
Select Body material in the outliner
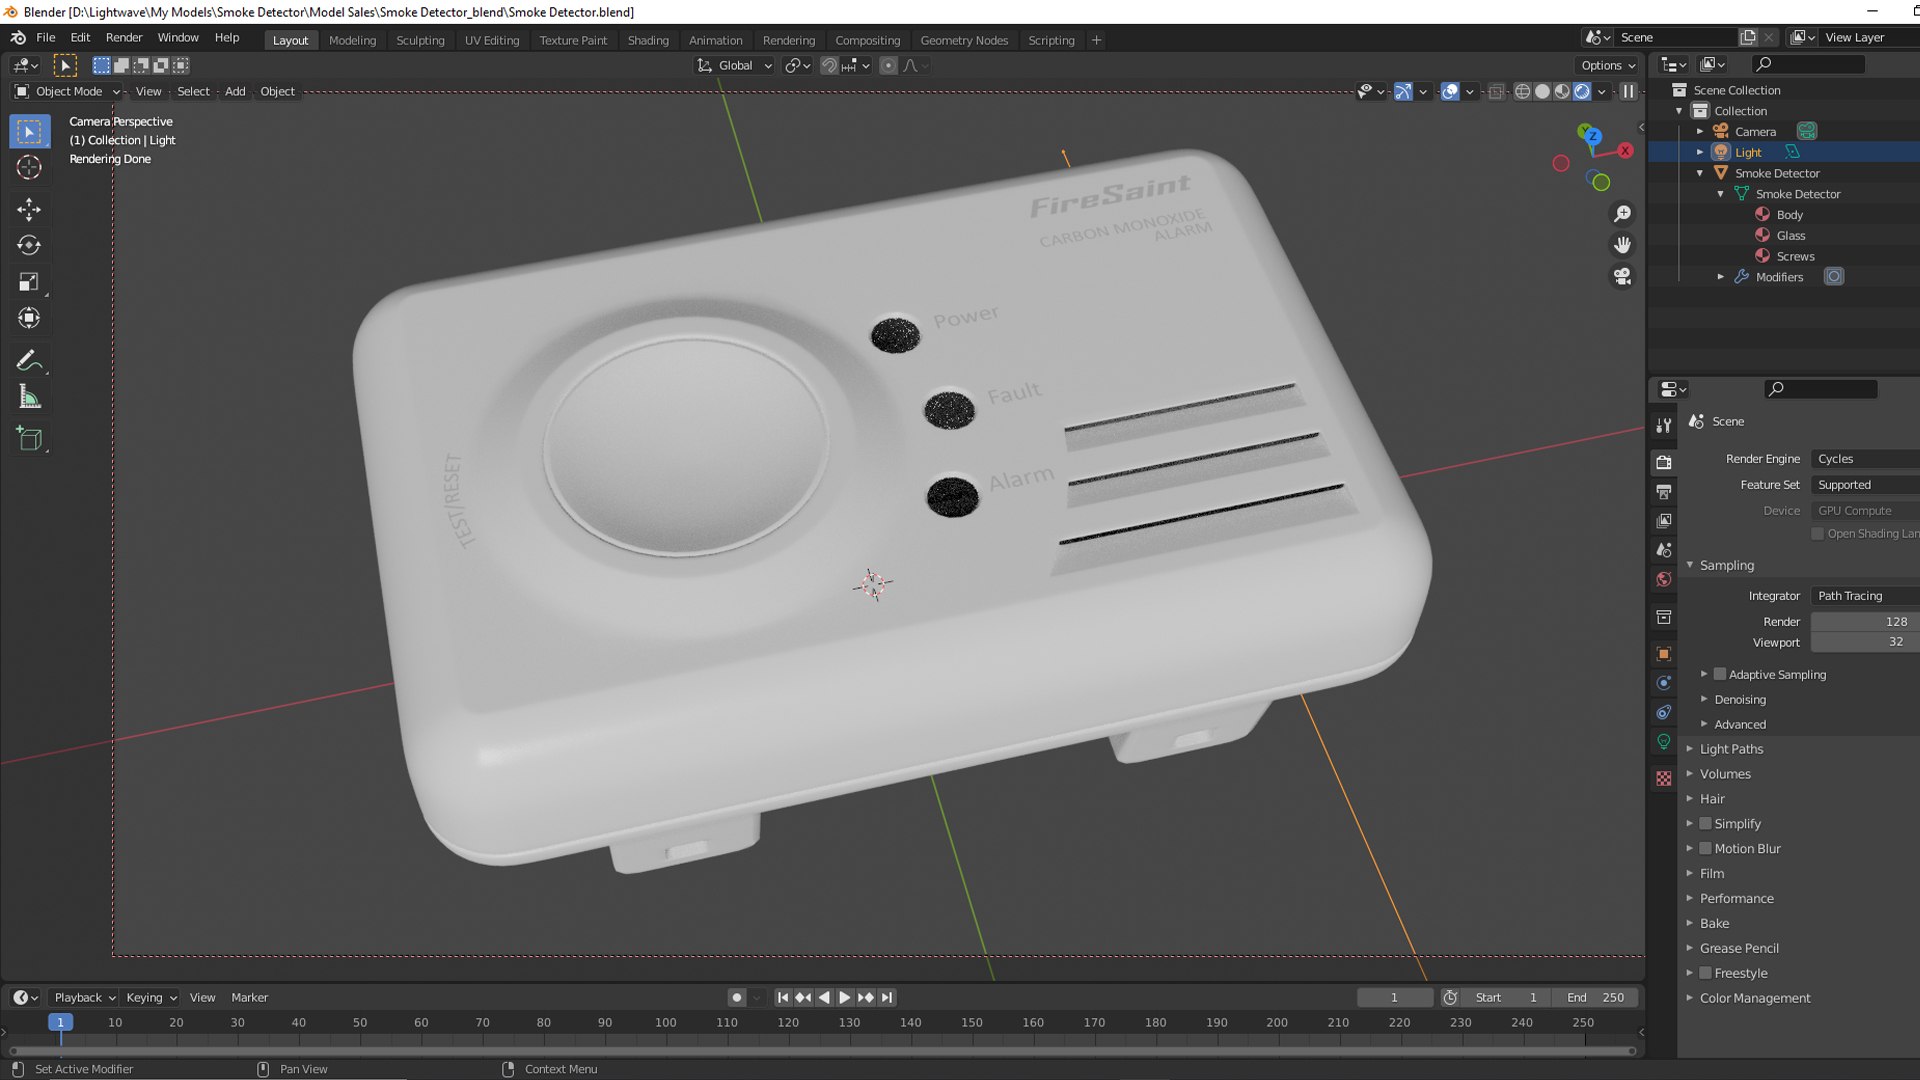tap(1789, 215)
